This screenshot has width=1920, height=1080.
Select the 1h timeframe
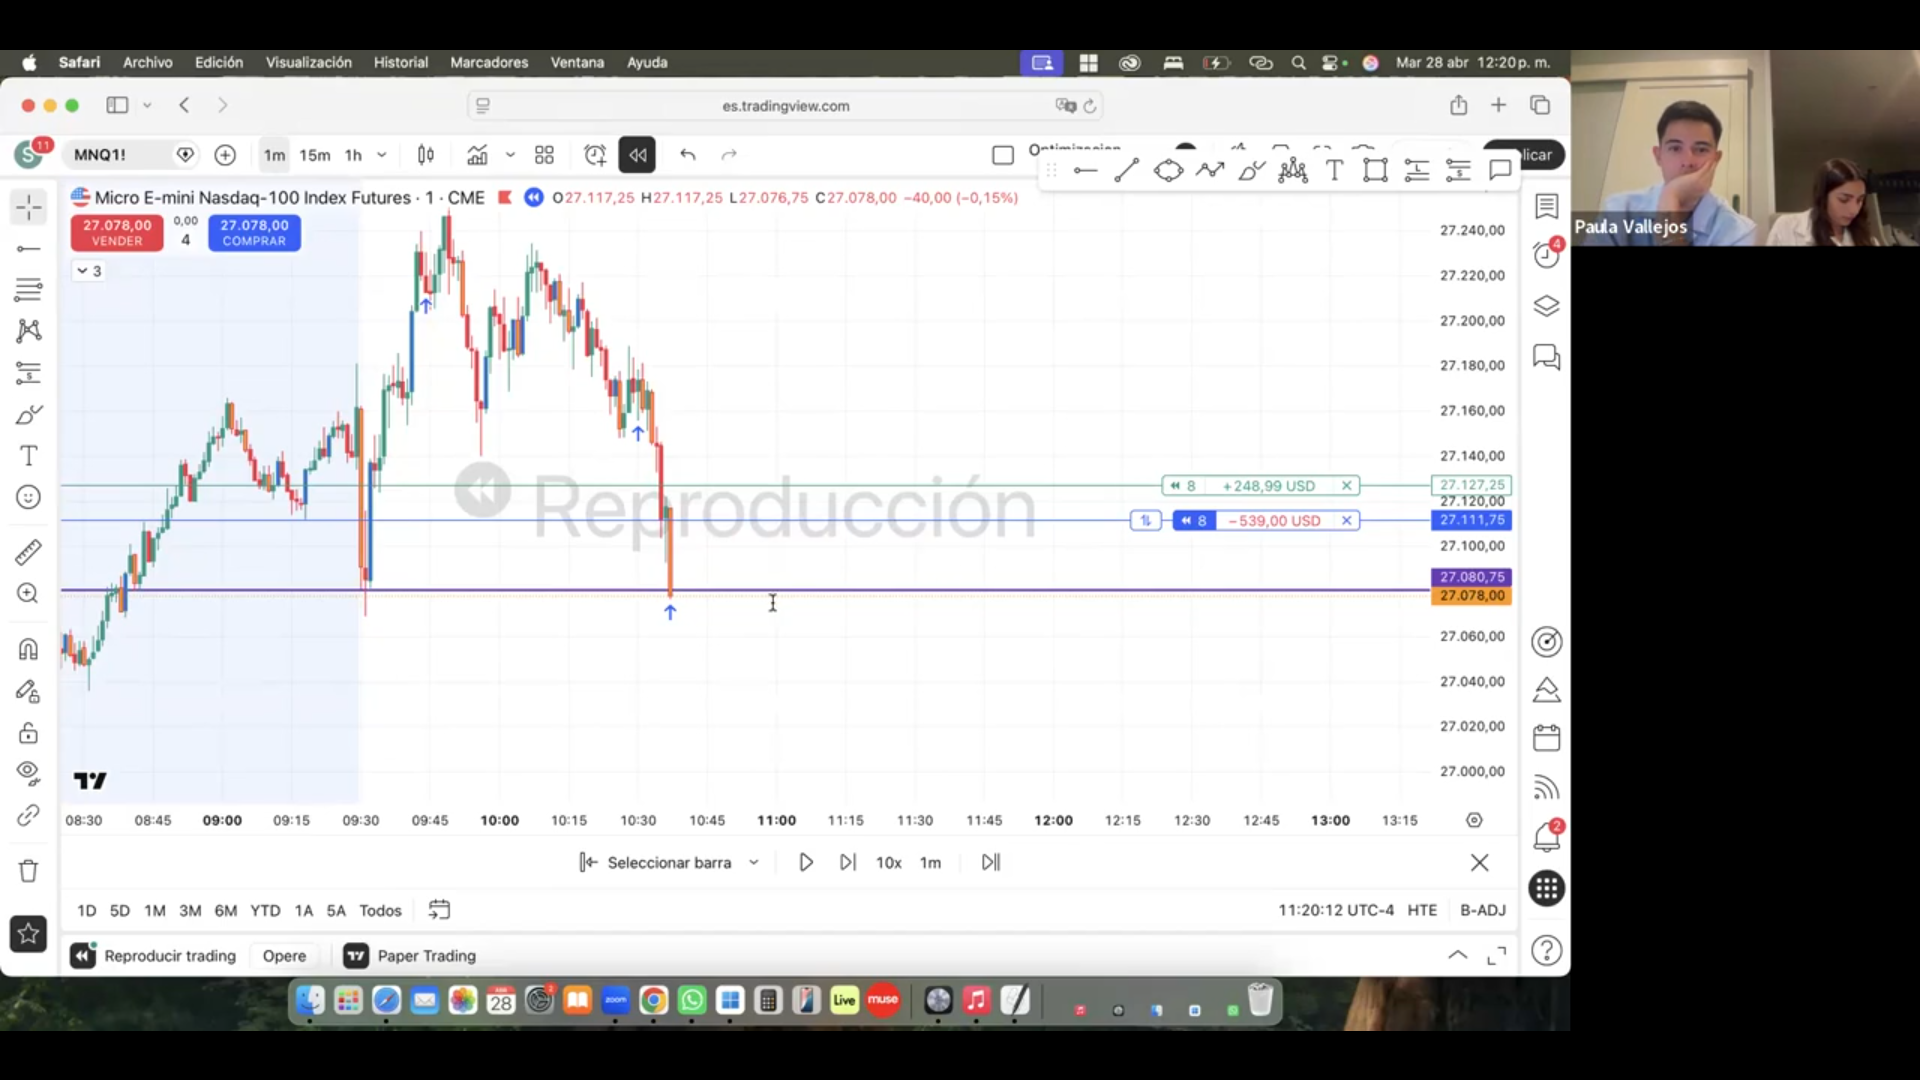pos(353,155)
